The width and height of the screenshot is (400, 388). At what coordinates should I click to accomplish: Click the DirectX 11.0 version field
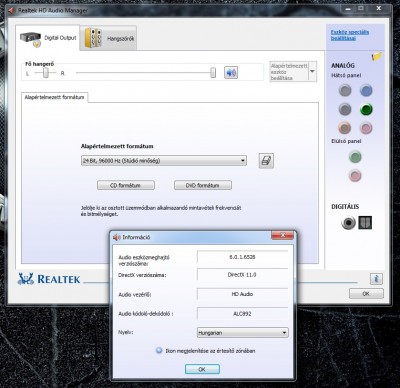coord(242,275)
